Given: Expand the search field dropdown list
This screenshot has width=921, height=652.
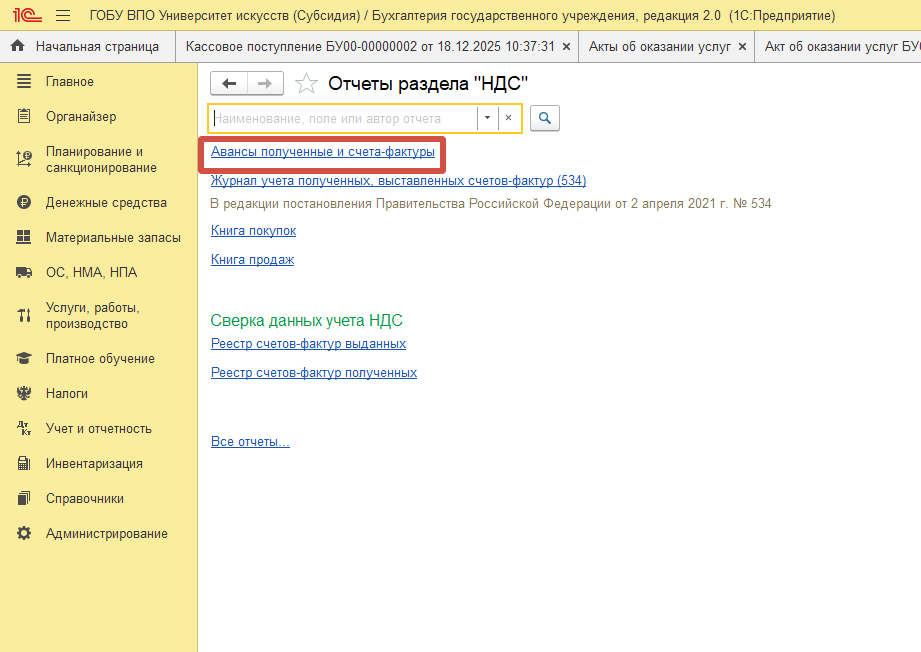Looking at the screenshot, I should pyautogui.click(x=487, y=117).
